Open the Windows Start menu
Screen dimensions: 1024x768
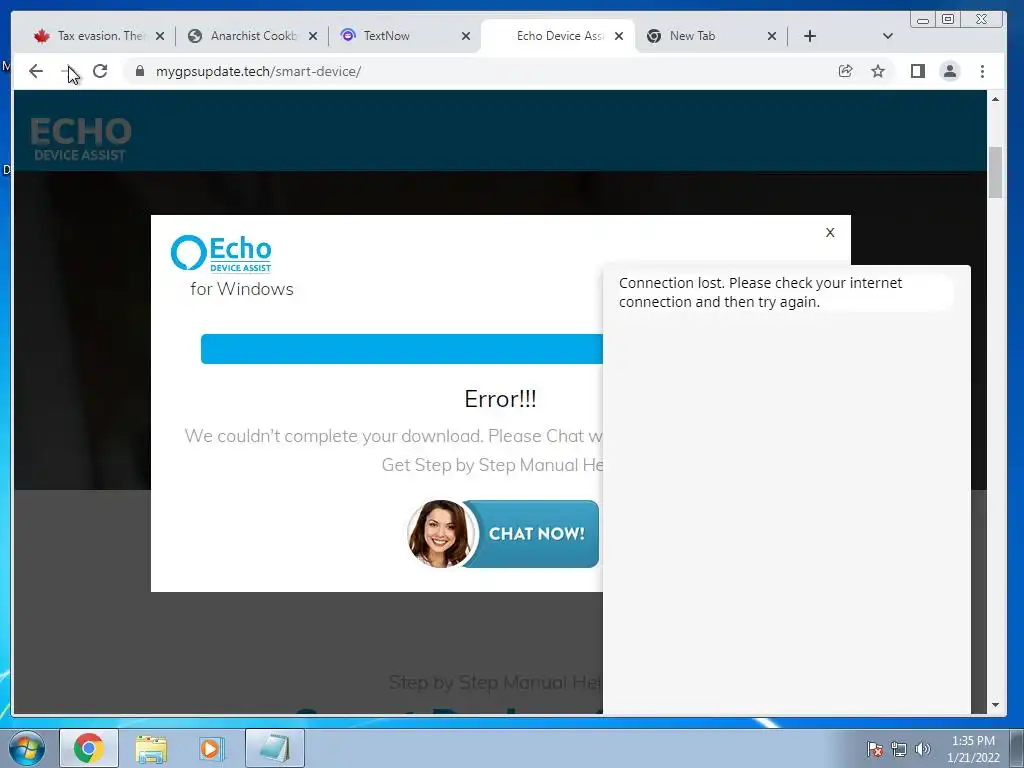(x=27, y=748)
